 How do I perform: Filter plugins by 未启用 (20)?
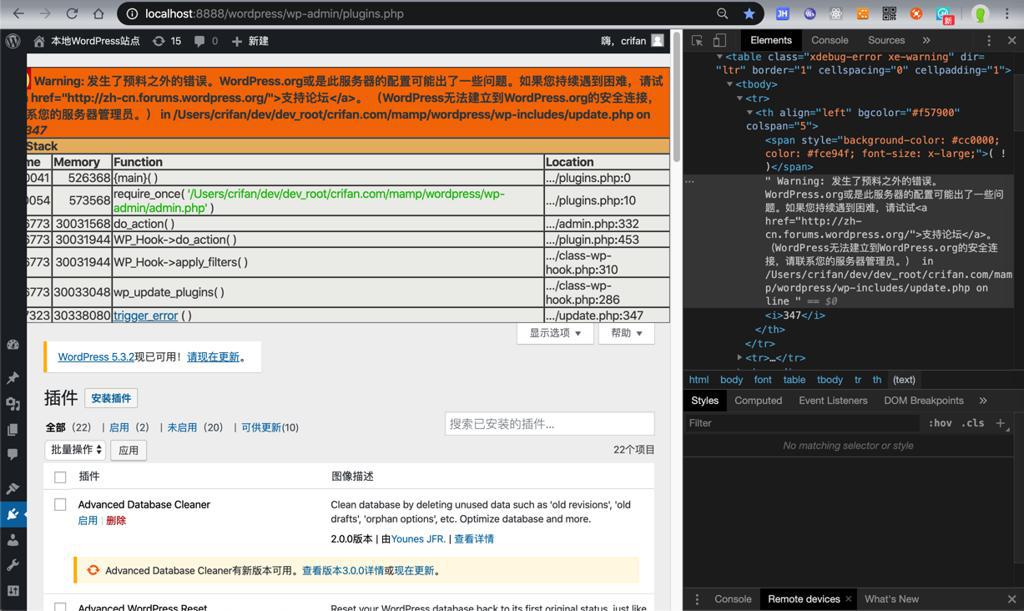tap(195, 428)
